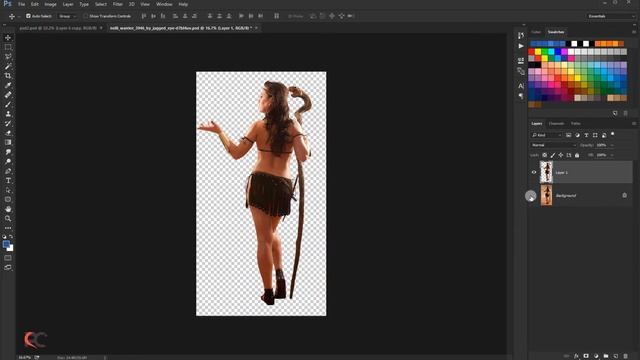This screenshot has height=360, width=640.
Task: Open Auto-Select Group dropdown
Action: point(67,16)
